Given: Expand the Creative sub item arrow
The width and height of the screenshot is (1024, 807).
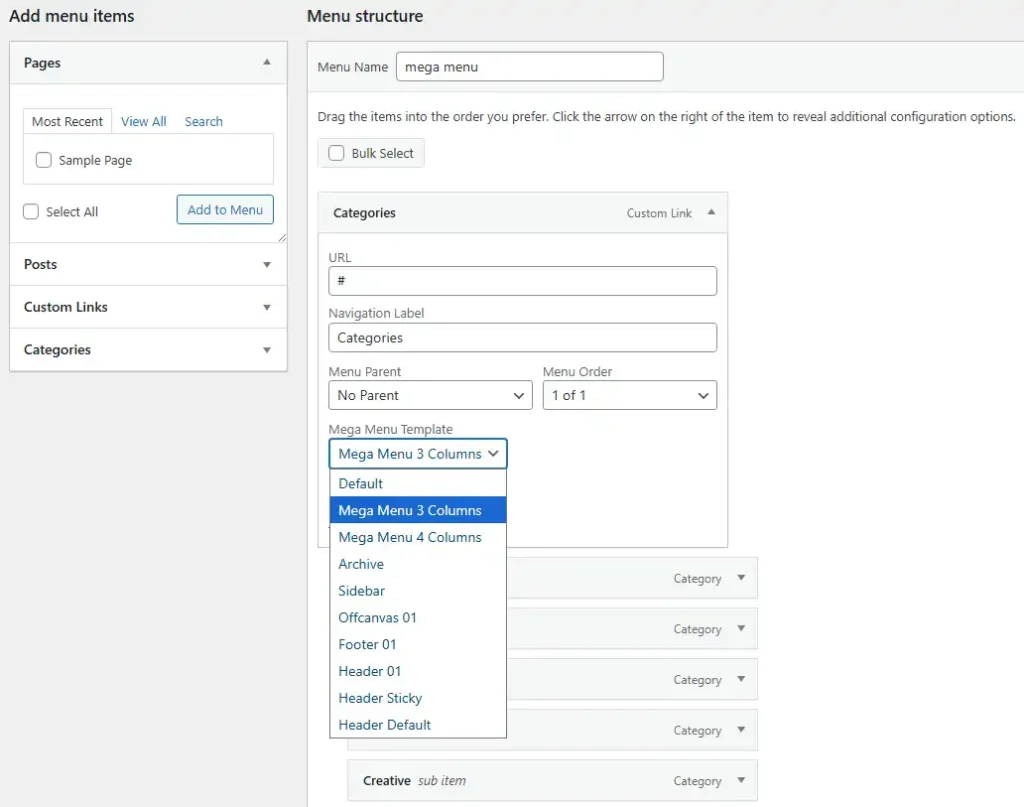Looking at the screenshot, I should pos(741,781).
